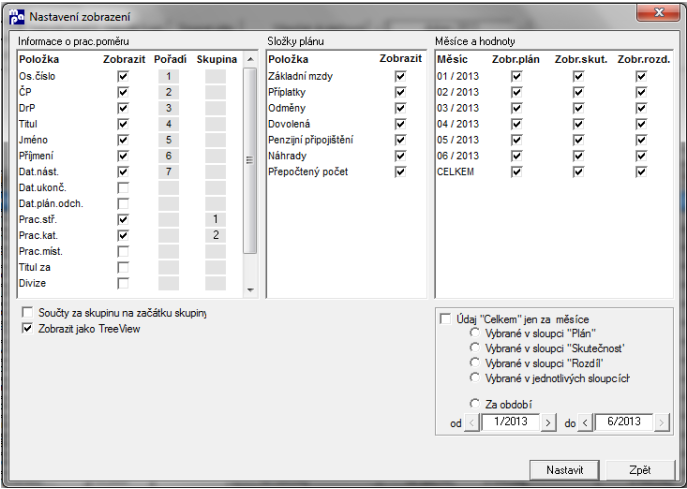Enable Zobrazit for Dat.ukonč.

[x=123, y=188]
